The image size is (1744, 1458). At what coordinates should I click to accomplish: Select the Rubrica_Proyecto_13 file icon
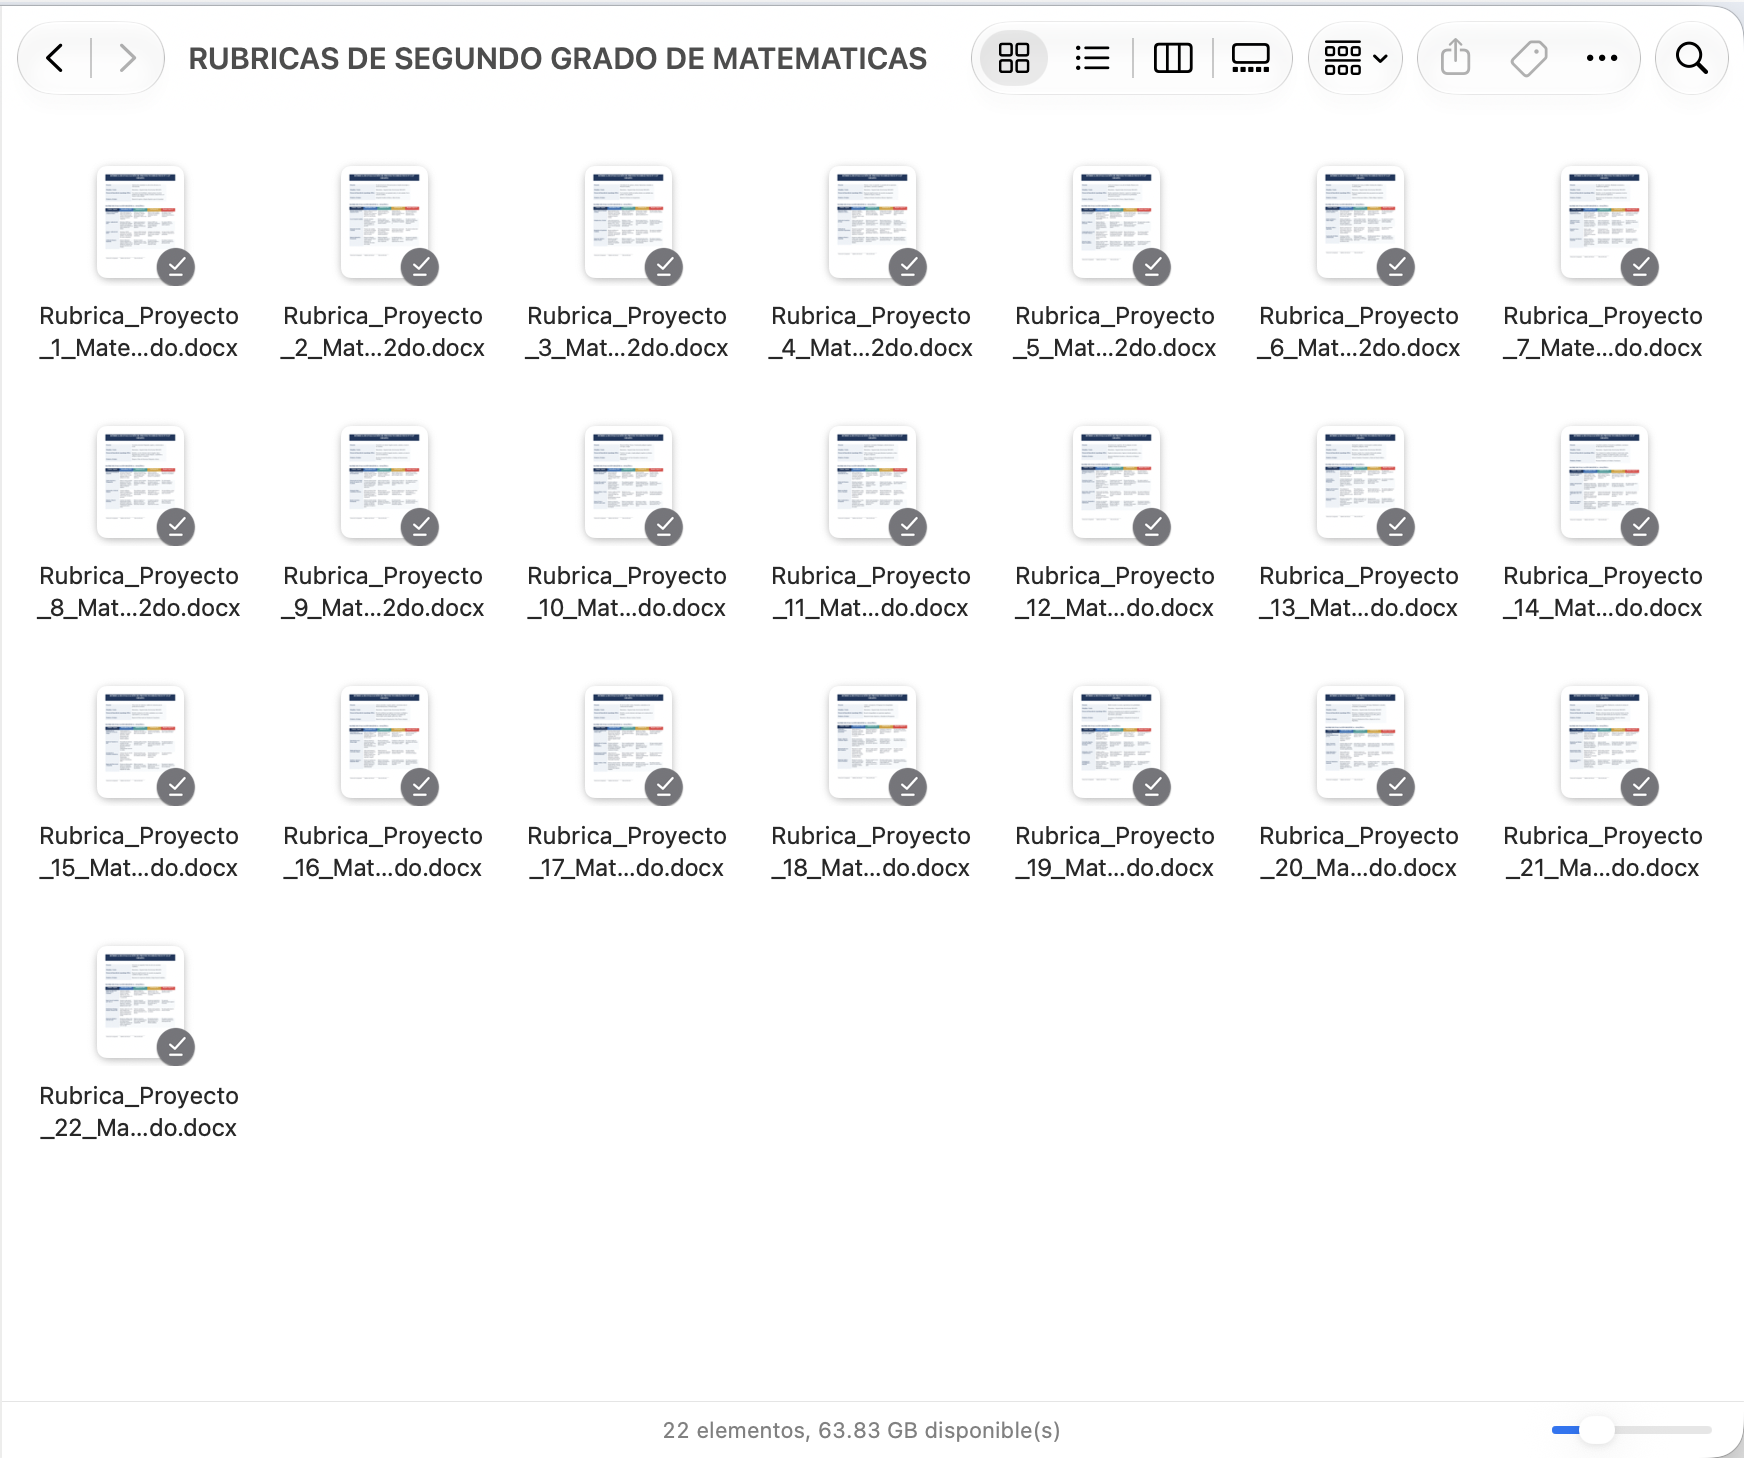pyautogui.click(x=1360, y=482)
